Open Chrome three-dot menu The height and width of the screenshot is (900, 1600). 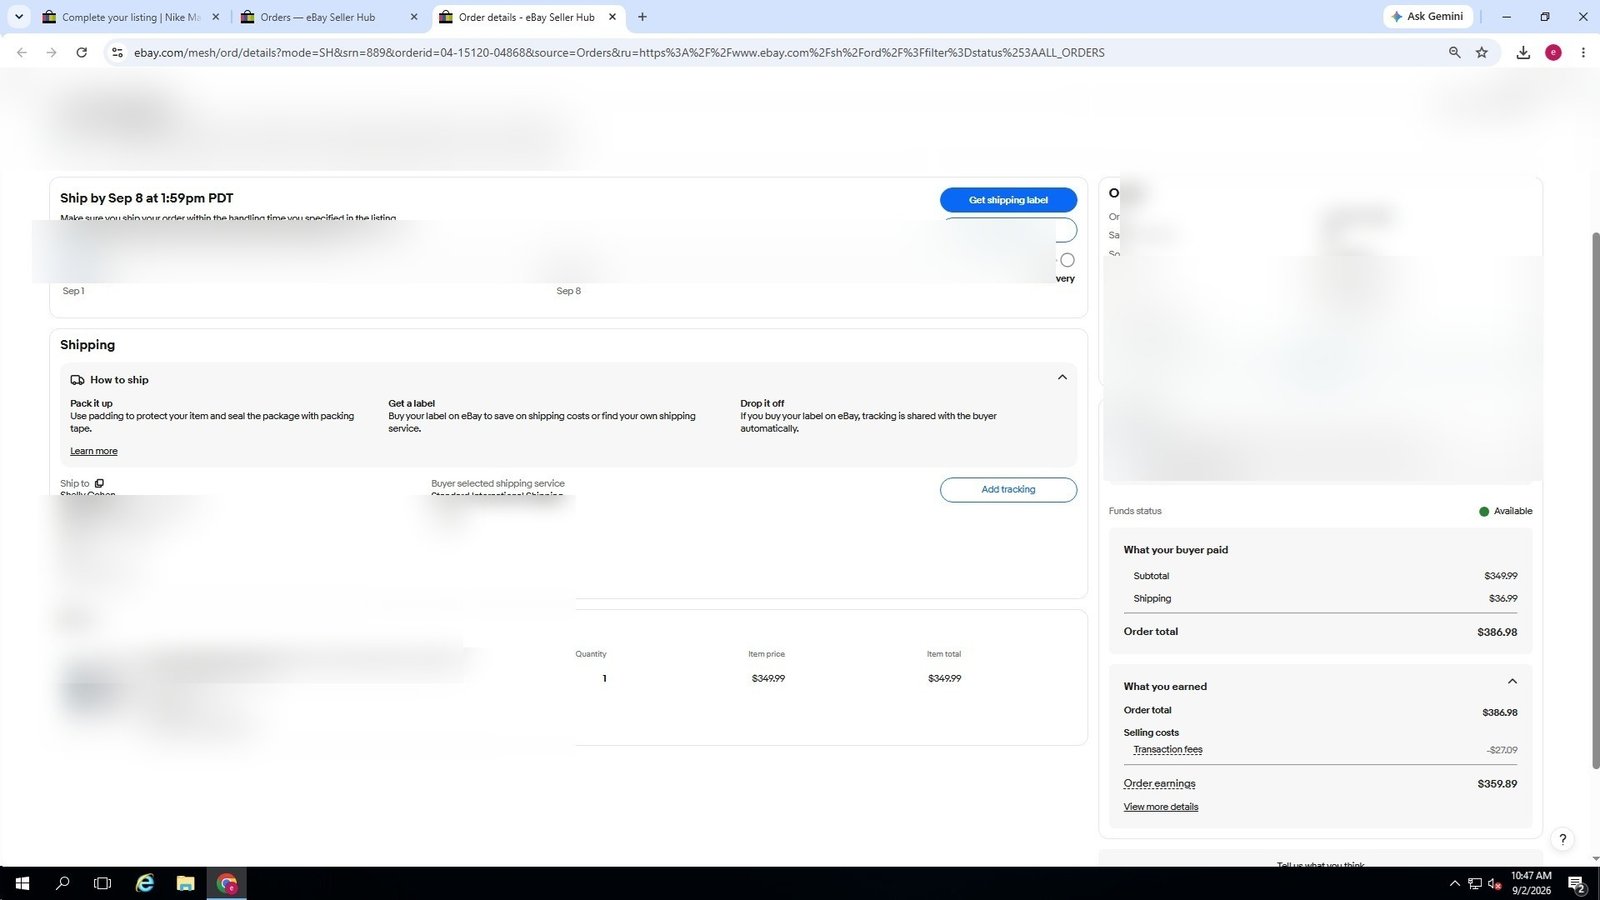1582,53
